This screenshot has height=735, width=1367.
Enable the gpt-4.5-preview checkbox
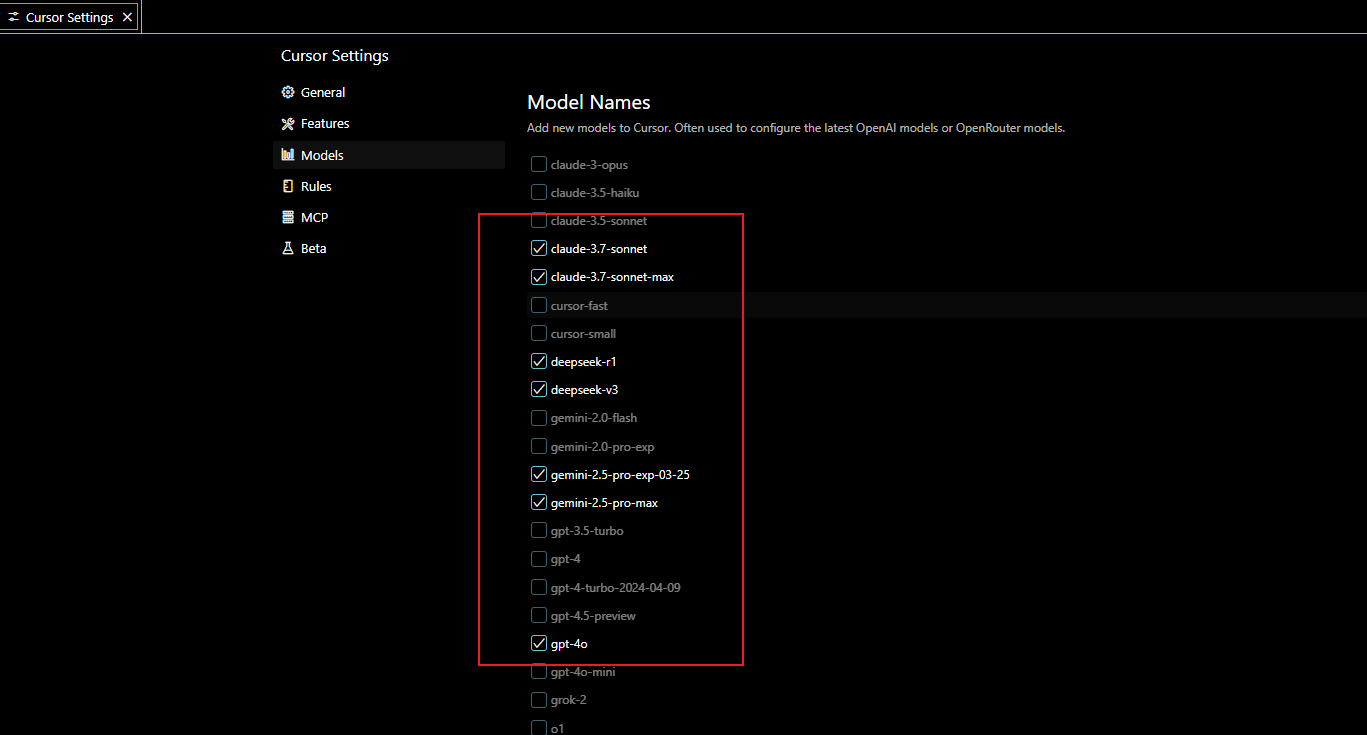click(539, 615)
